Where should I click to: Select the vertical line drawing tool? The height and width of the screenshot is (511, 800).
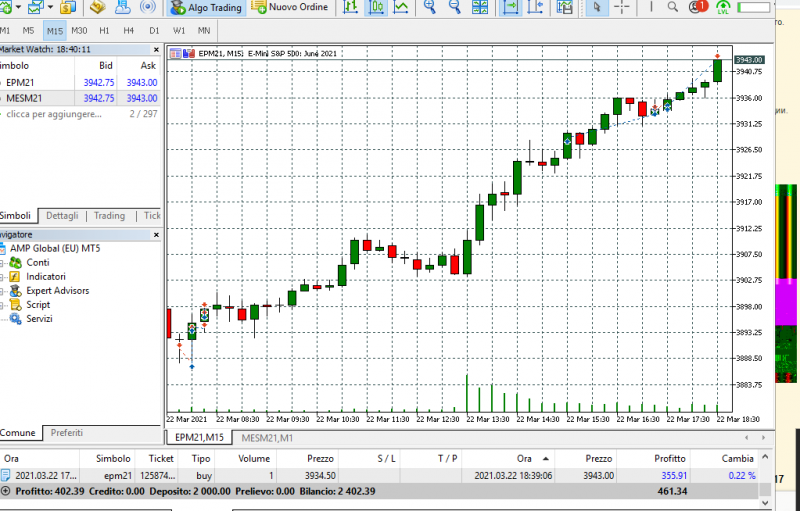coord(651,7)
